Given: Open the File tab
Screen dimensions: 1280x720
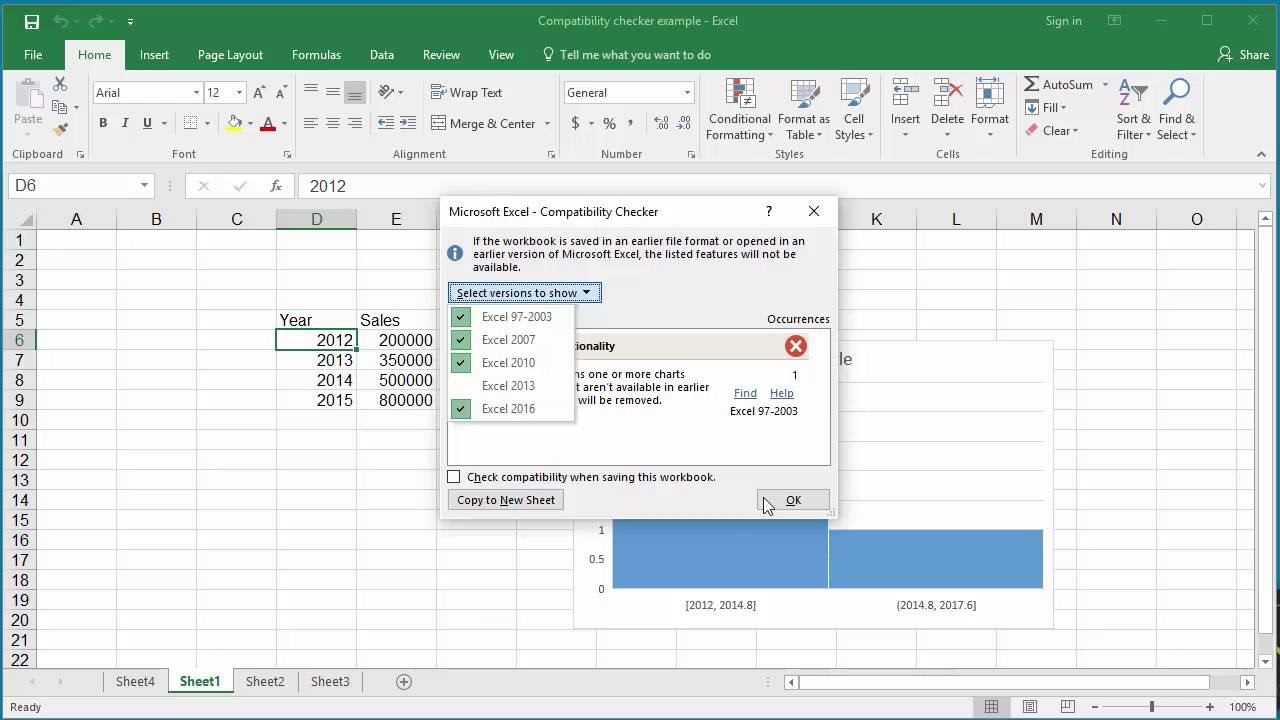Looking at the screenshot, I should (x=33, y=55).
